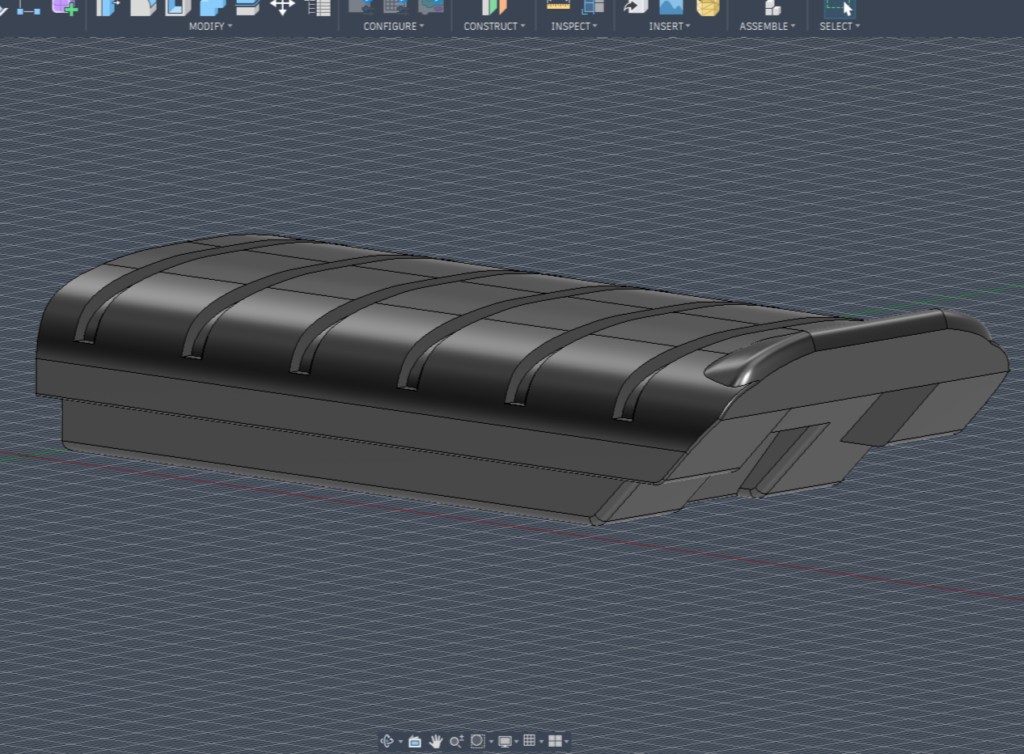The height and width of the screenshot is (754, 1024).
Task: Activate the Measure ruler tool
Action: click(x=558, y=7)
